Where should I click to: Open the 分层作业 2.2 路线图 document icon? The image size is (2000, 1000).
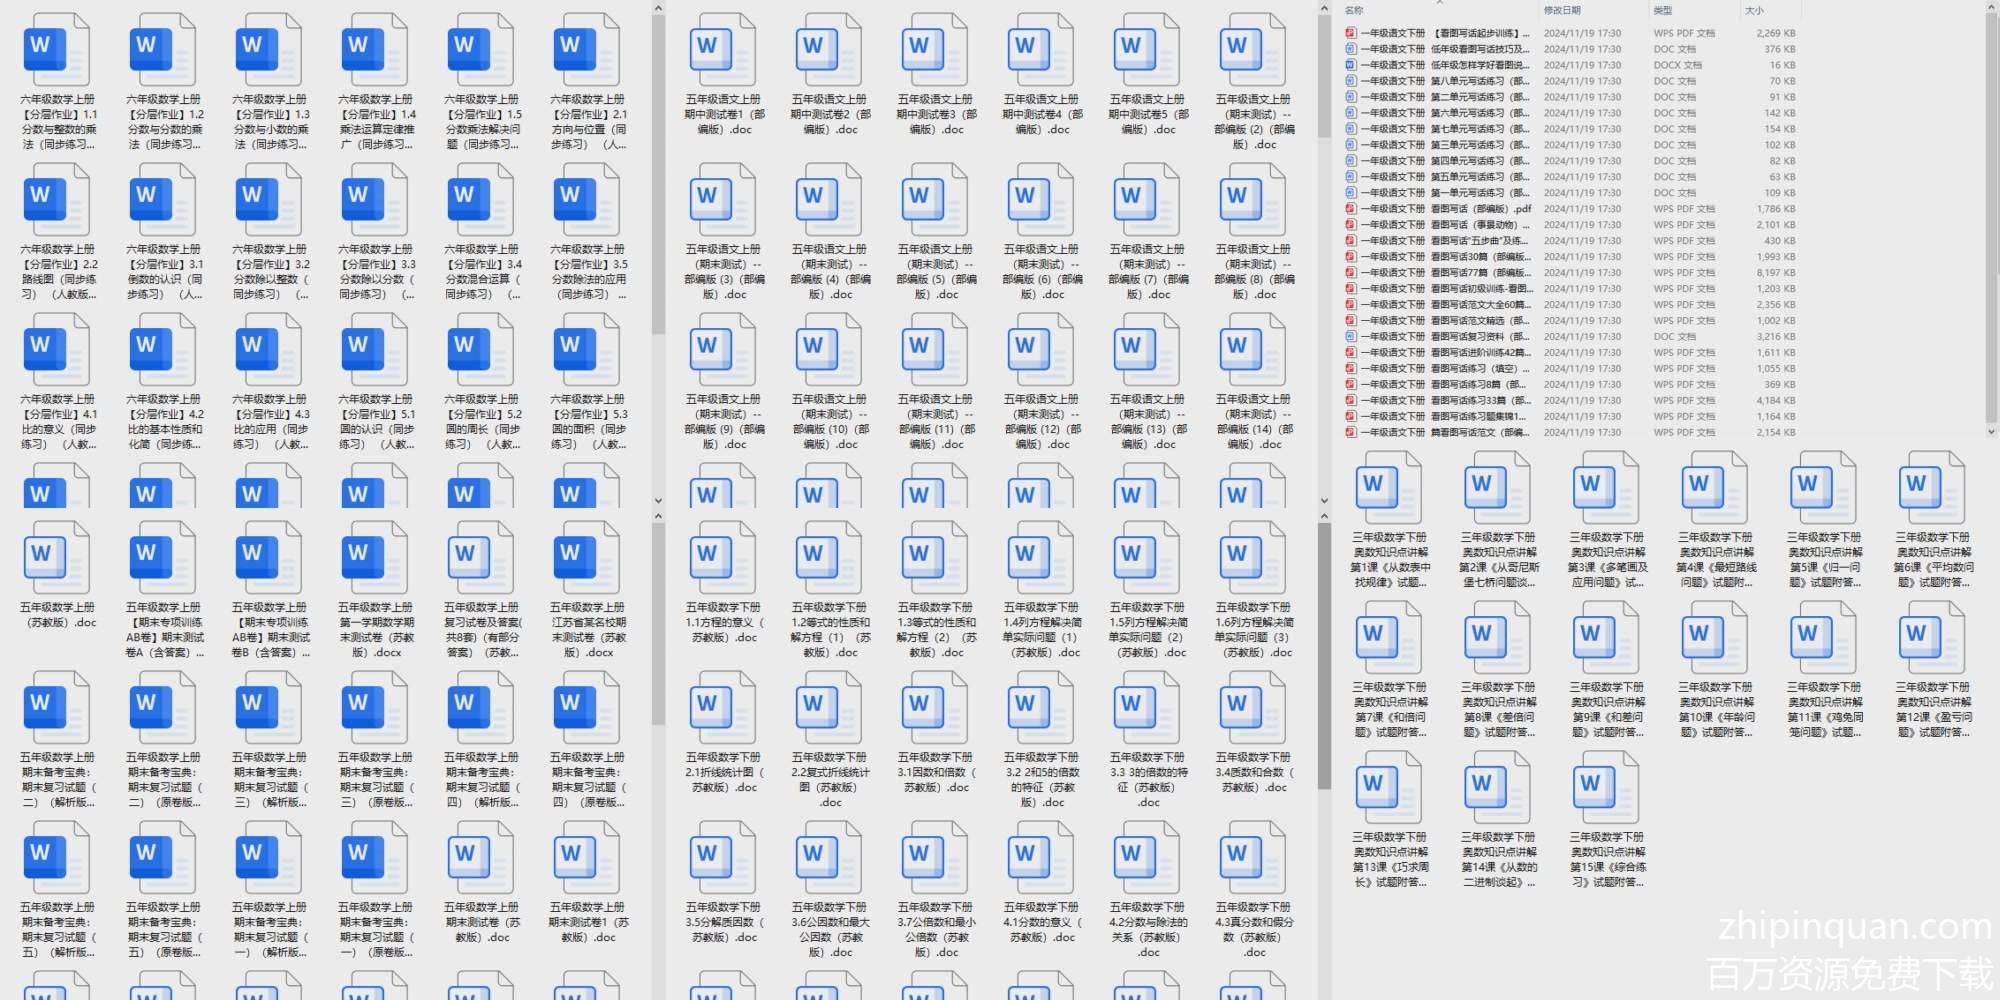(58, 199)
